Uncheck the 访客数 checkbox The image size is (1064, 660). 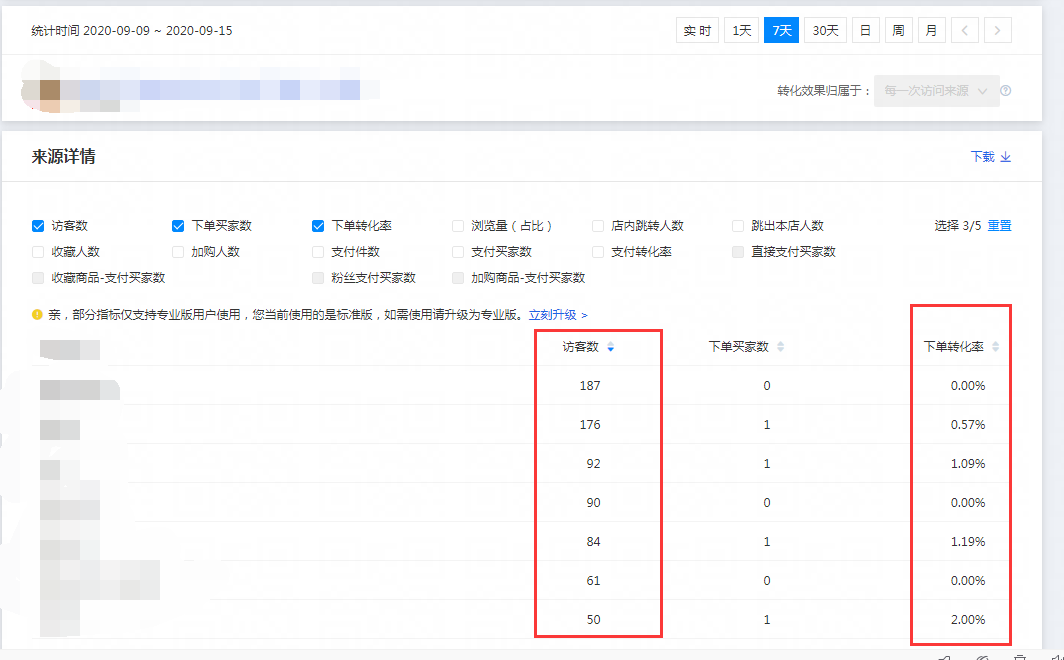click(x=38, y=226)
